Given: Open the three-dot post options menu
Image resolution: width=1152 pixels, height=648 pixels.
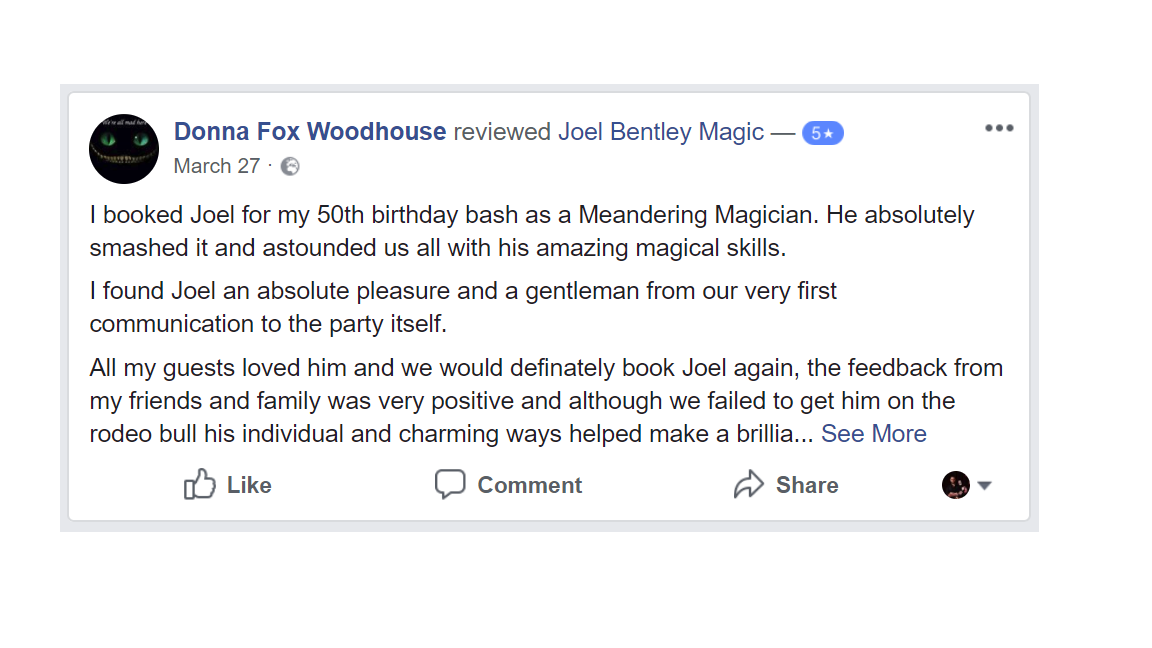Looking at the screenshot, I should point(998,128).
